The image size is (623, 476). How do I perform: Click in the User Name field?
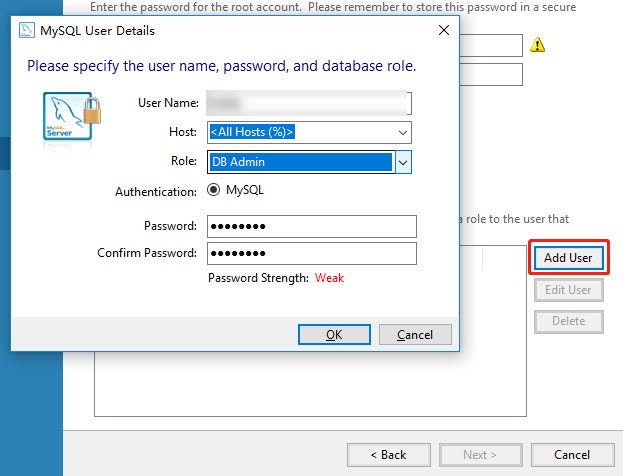click(309, 103)
